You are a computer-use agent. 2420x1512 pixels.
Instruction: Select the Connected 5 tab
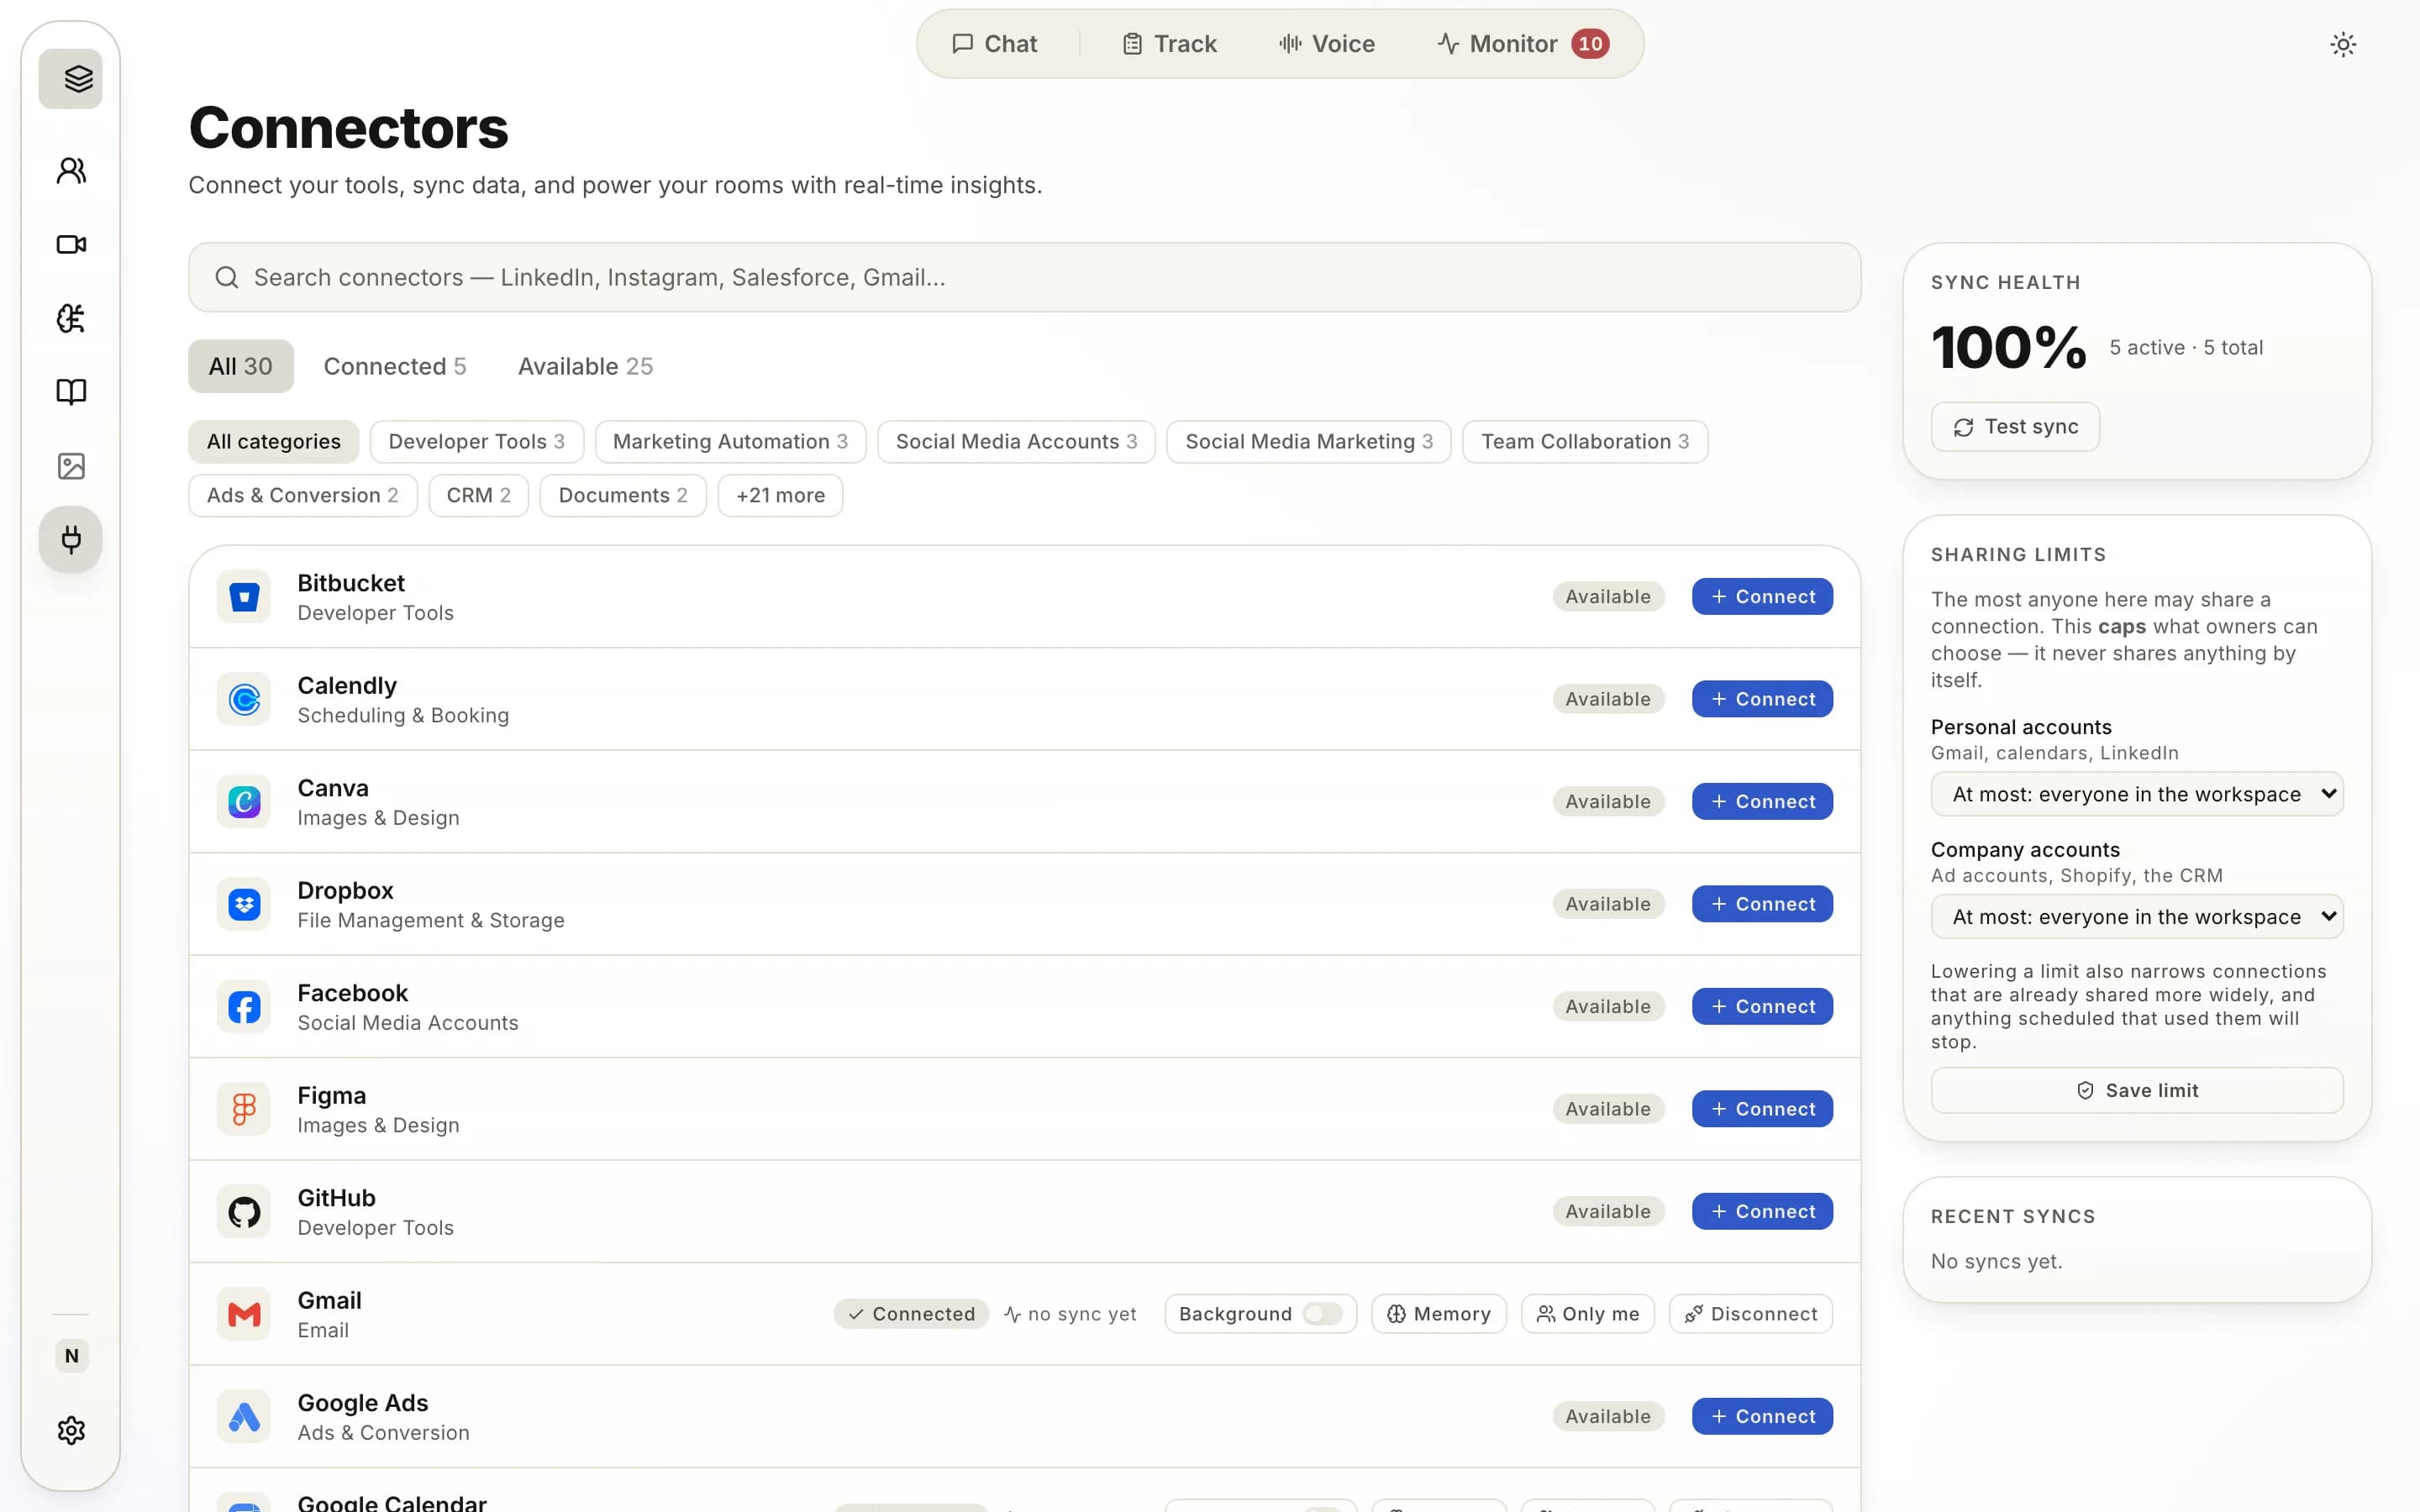point(395,366)
